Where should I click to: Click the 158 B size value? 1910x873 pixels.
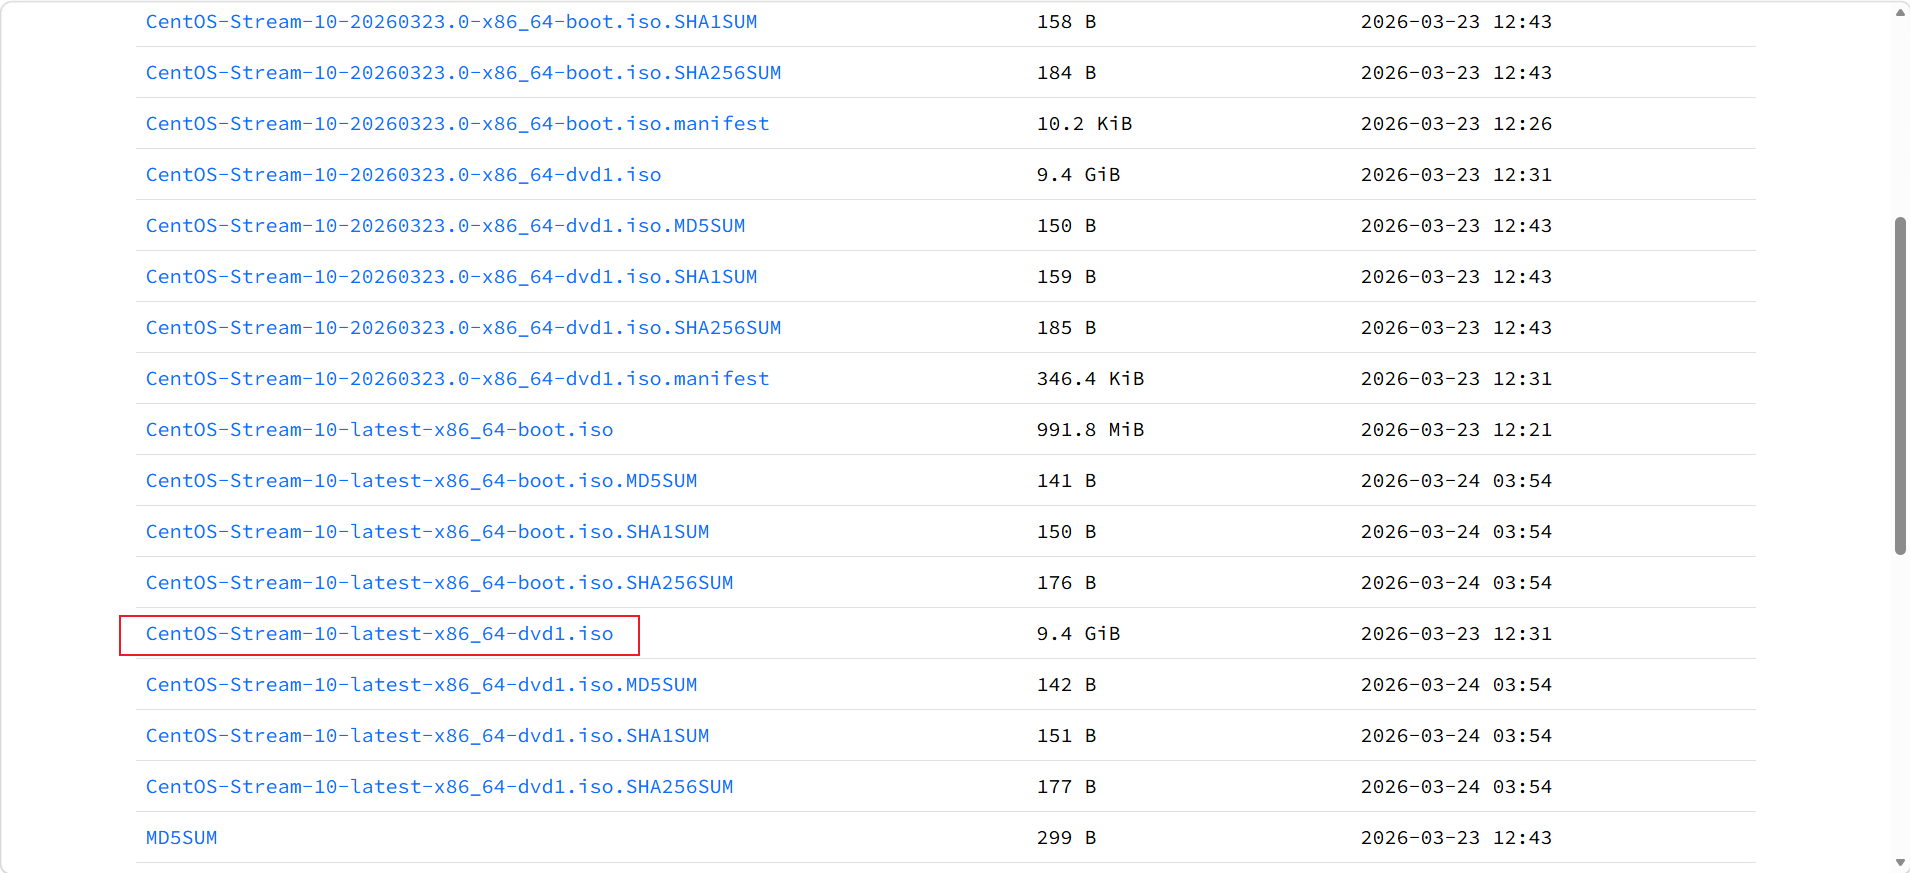point(1066,22)
